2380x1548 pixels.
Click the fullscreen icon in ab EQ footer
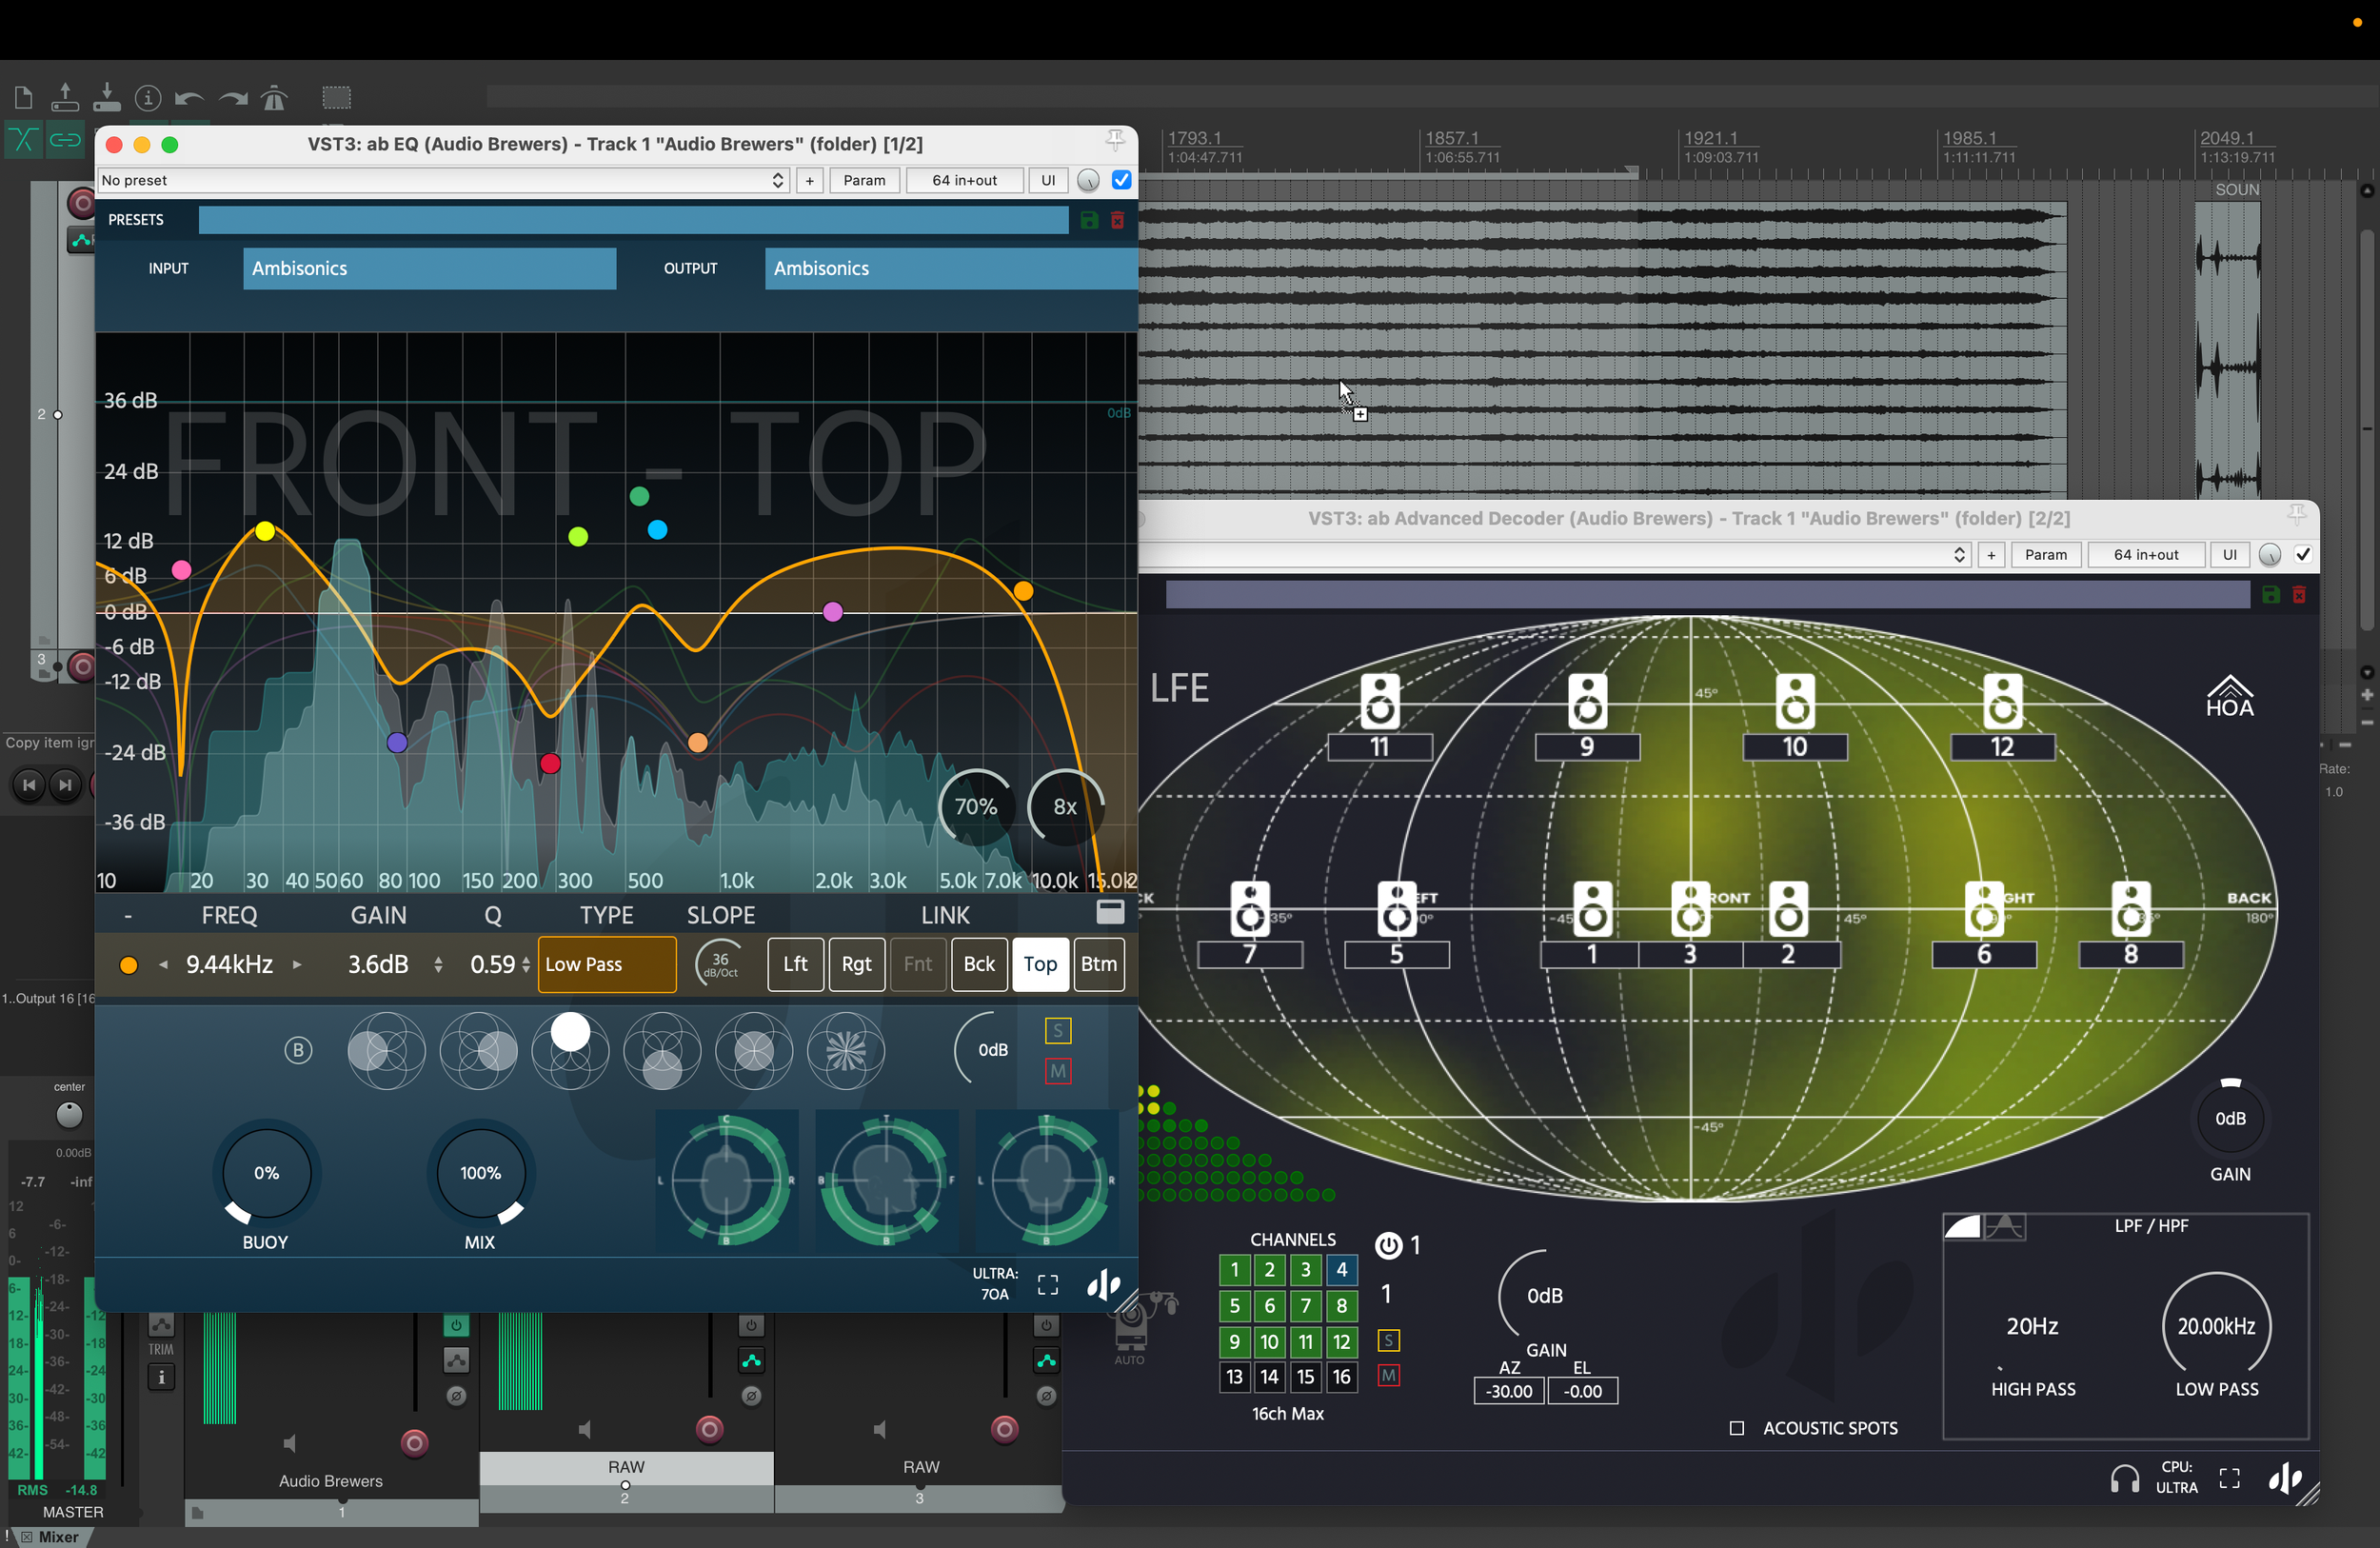click(x=1047, y=1284)
